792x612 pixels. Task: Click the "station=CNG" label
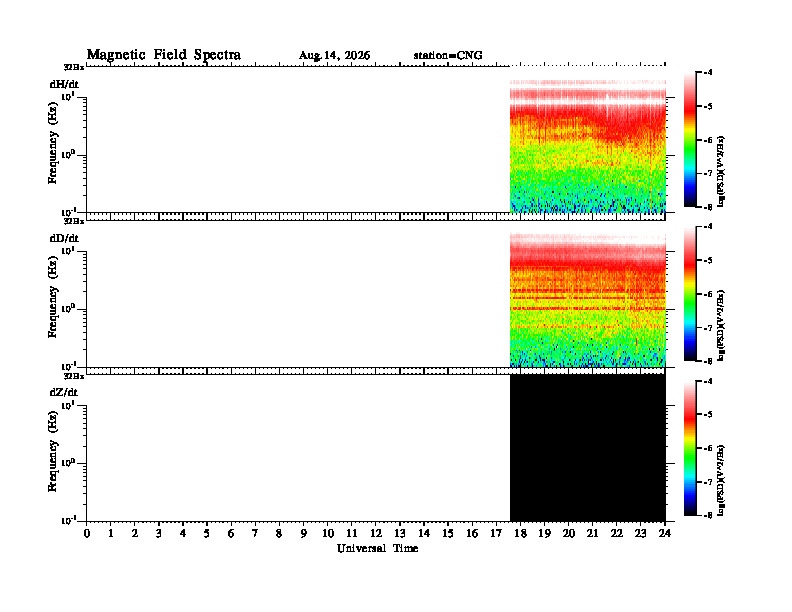tap(448, 55)
